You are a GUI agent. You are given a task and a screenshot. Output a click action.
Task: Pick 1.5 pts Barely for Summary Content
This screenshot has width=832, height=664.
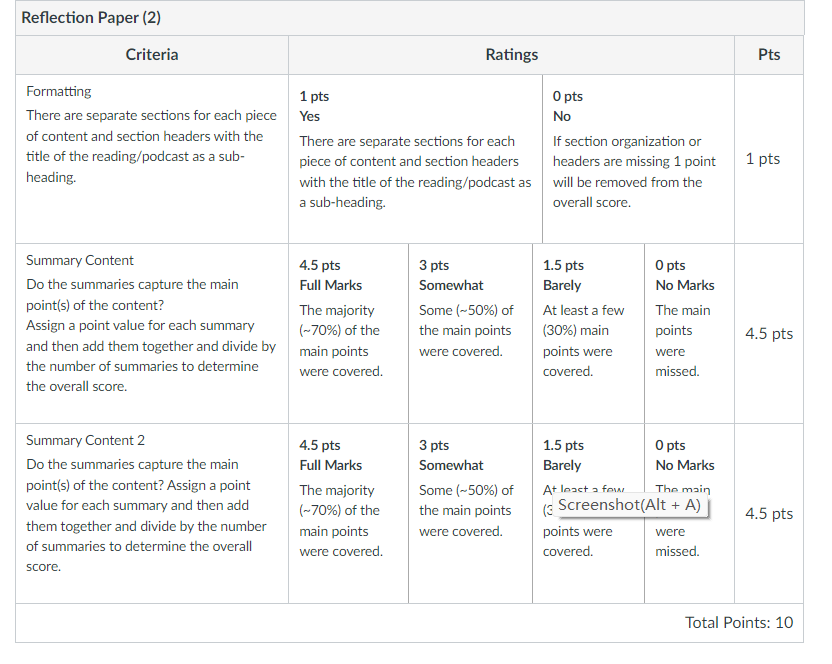tap(588, 333)
